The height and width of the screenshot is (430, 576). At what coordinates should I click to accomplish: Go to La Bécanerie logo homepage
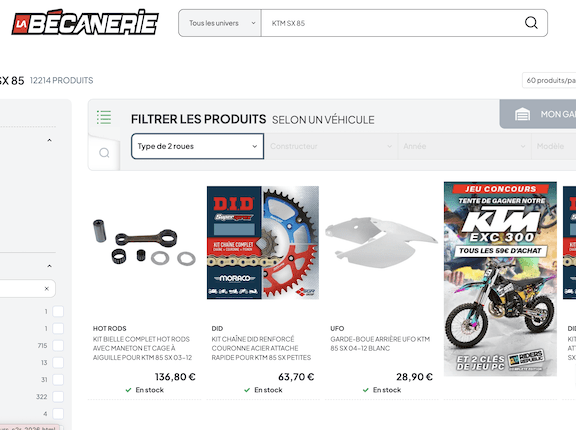click(85, 23)
